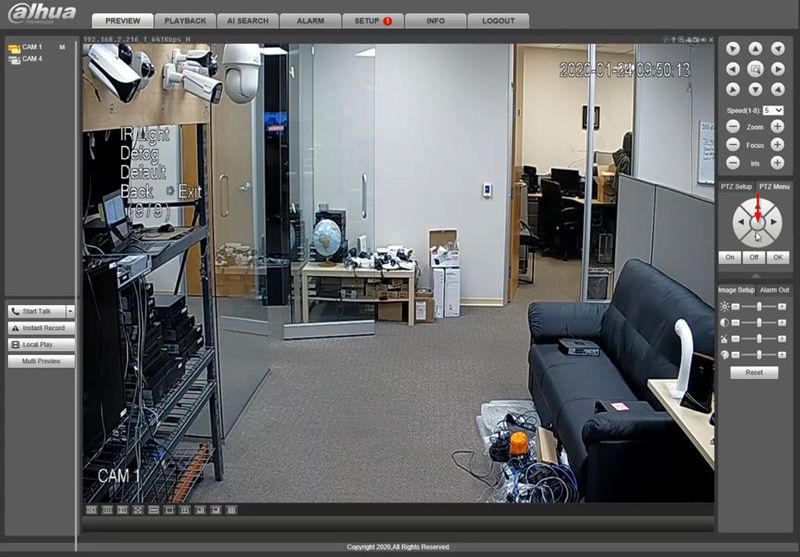
Task: Pan camera right with PTZ right arrow
Action: click(778, 69)
